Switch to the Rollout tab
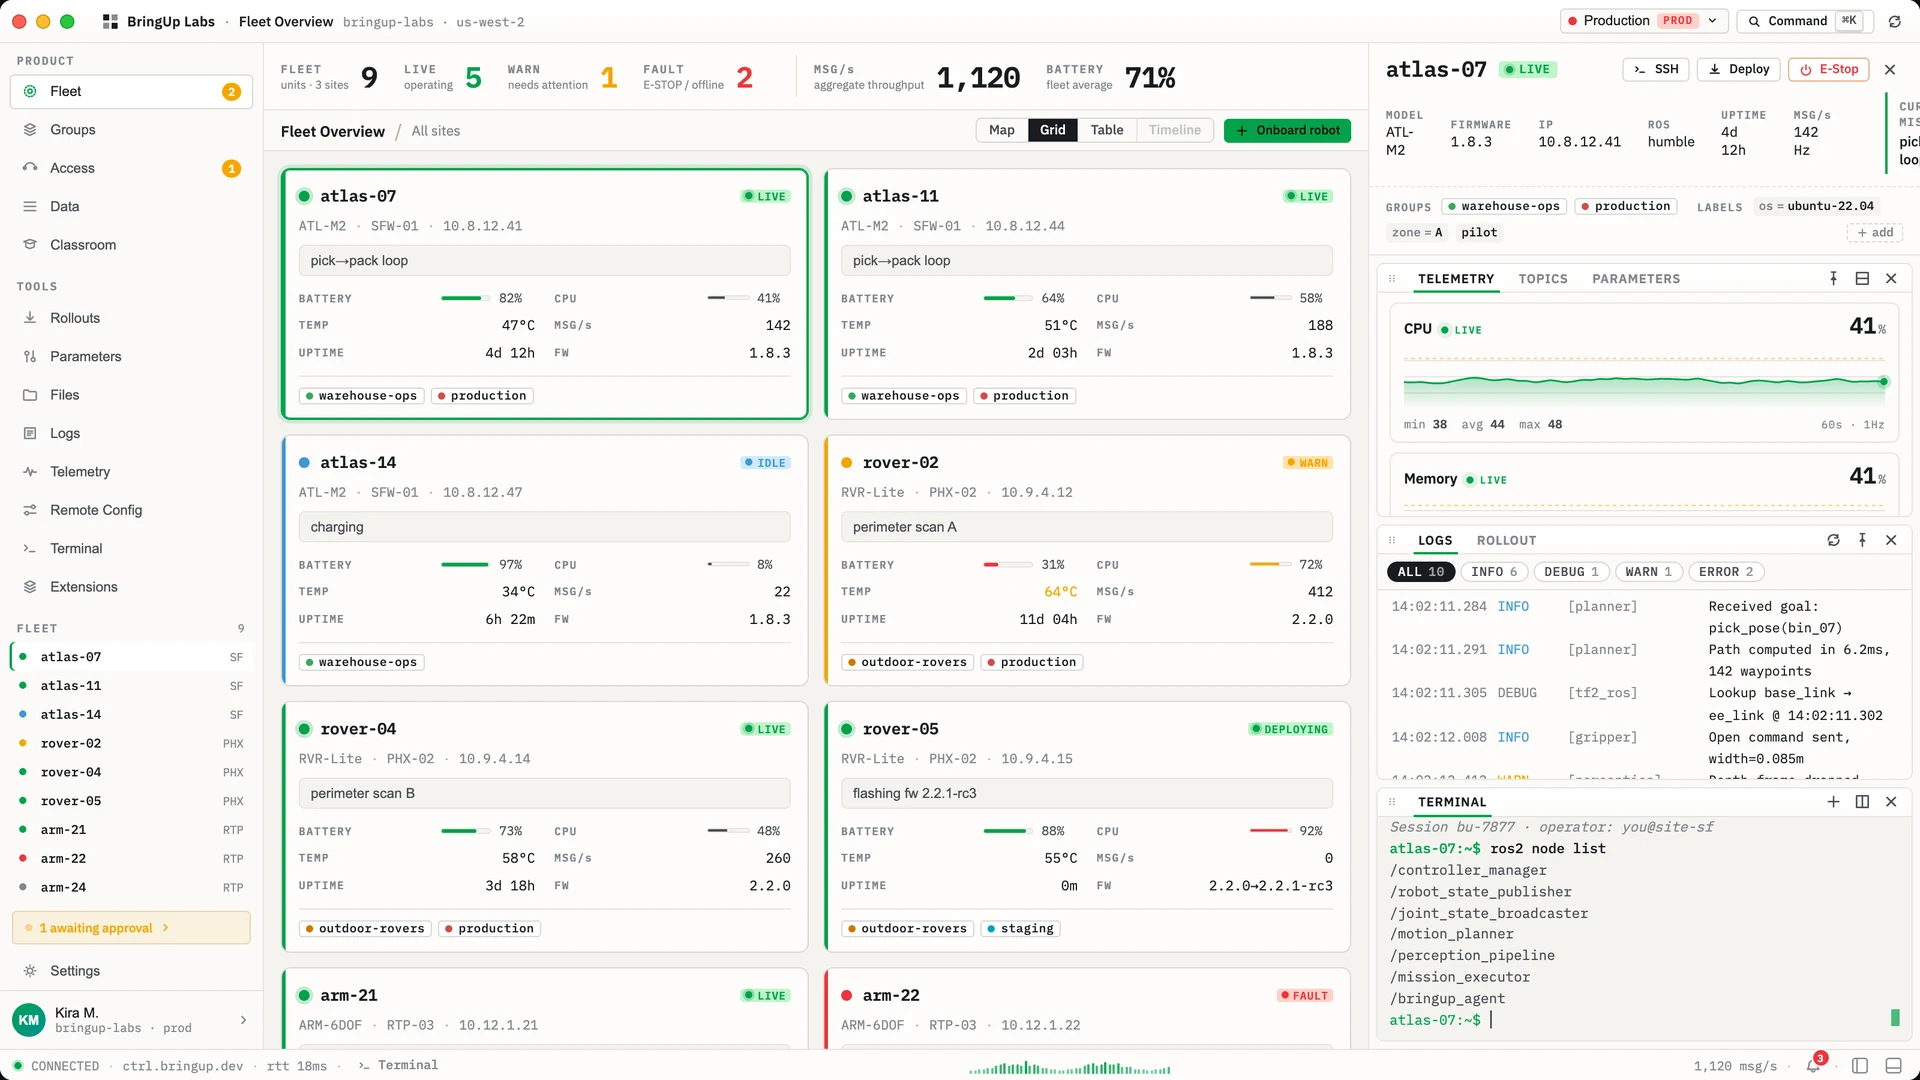Viewport: 1920px width, 1080px height. click(1506, 541)
